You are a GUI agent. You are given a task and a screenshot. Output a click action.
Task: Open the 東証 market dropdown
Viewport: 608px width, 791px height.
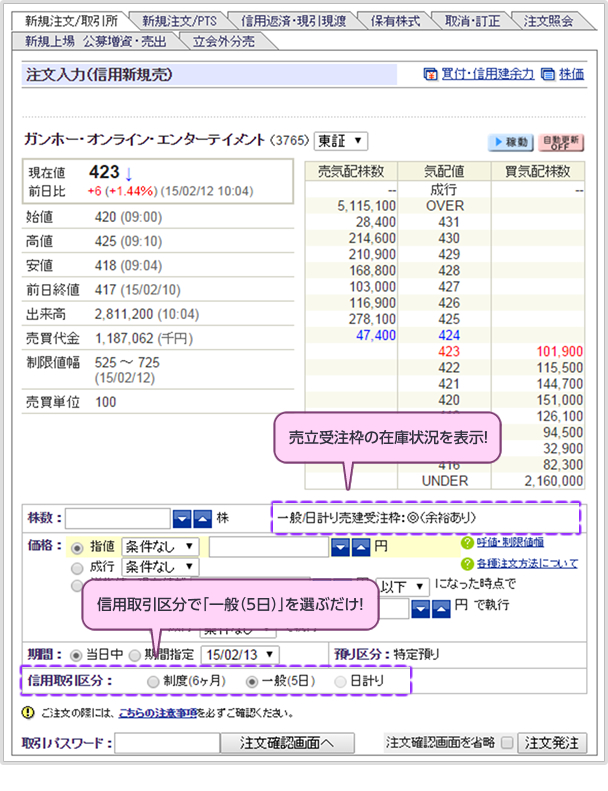coord(341,141)
